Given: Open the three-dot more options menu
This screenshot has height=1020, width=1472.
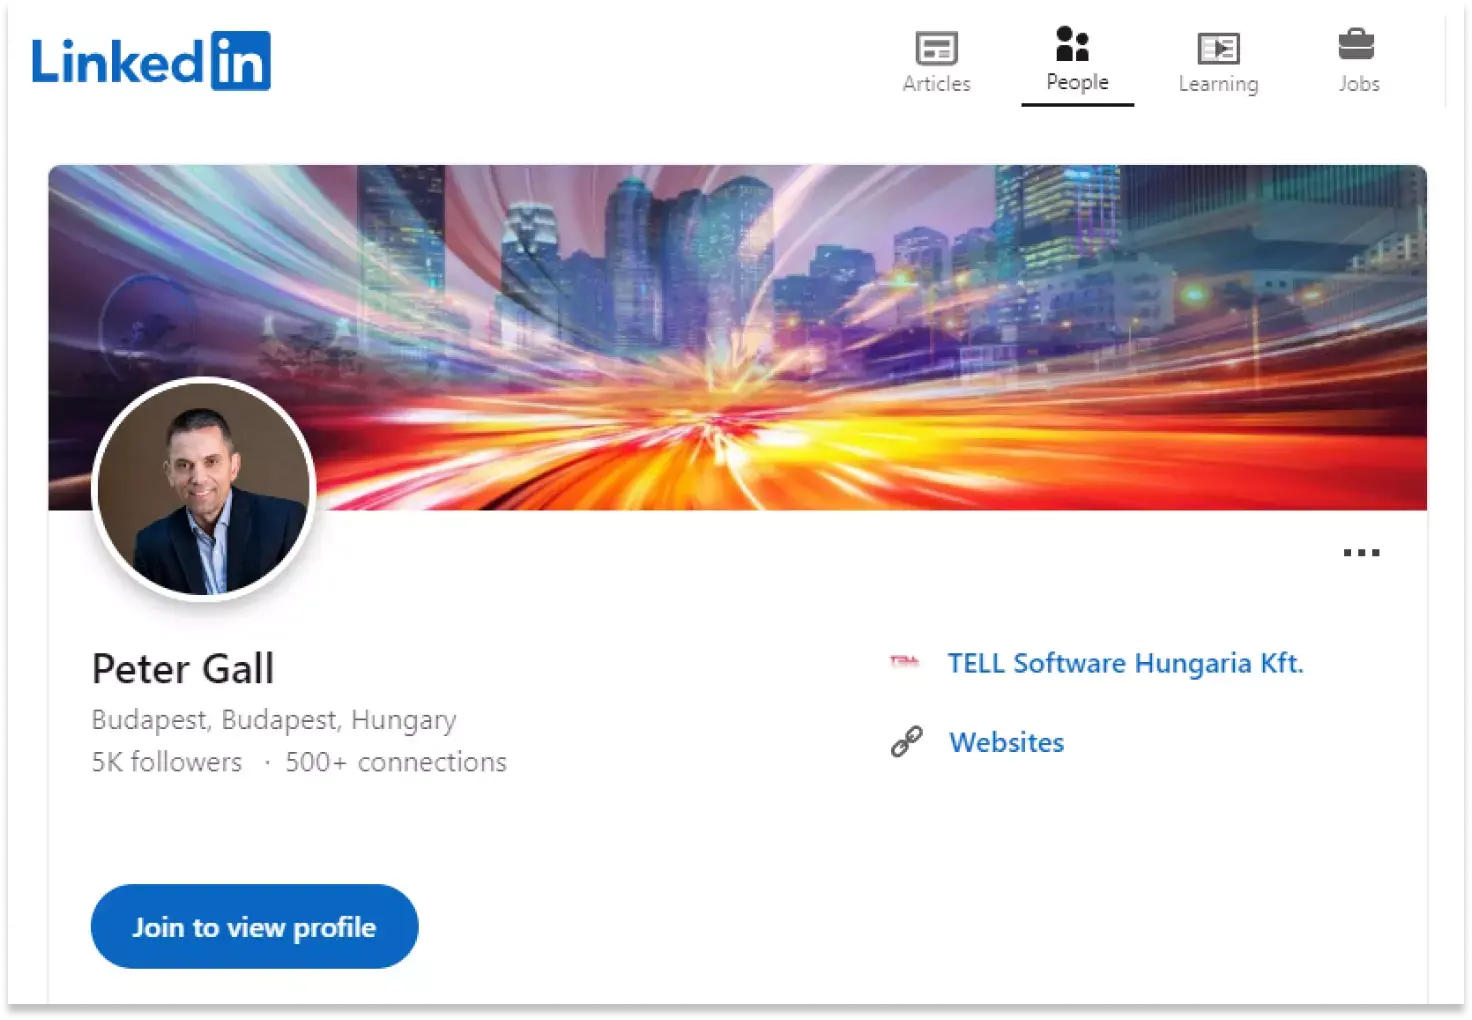Looking at the screenshot, I should coord(1360,551).
